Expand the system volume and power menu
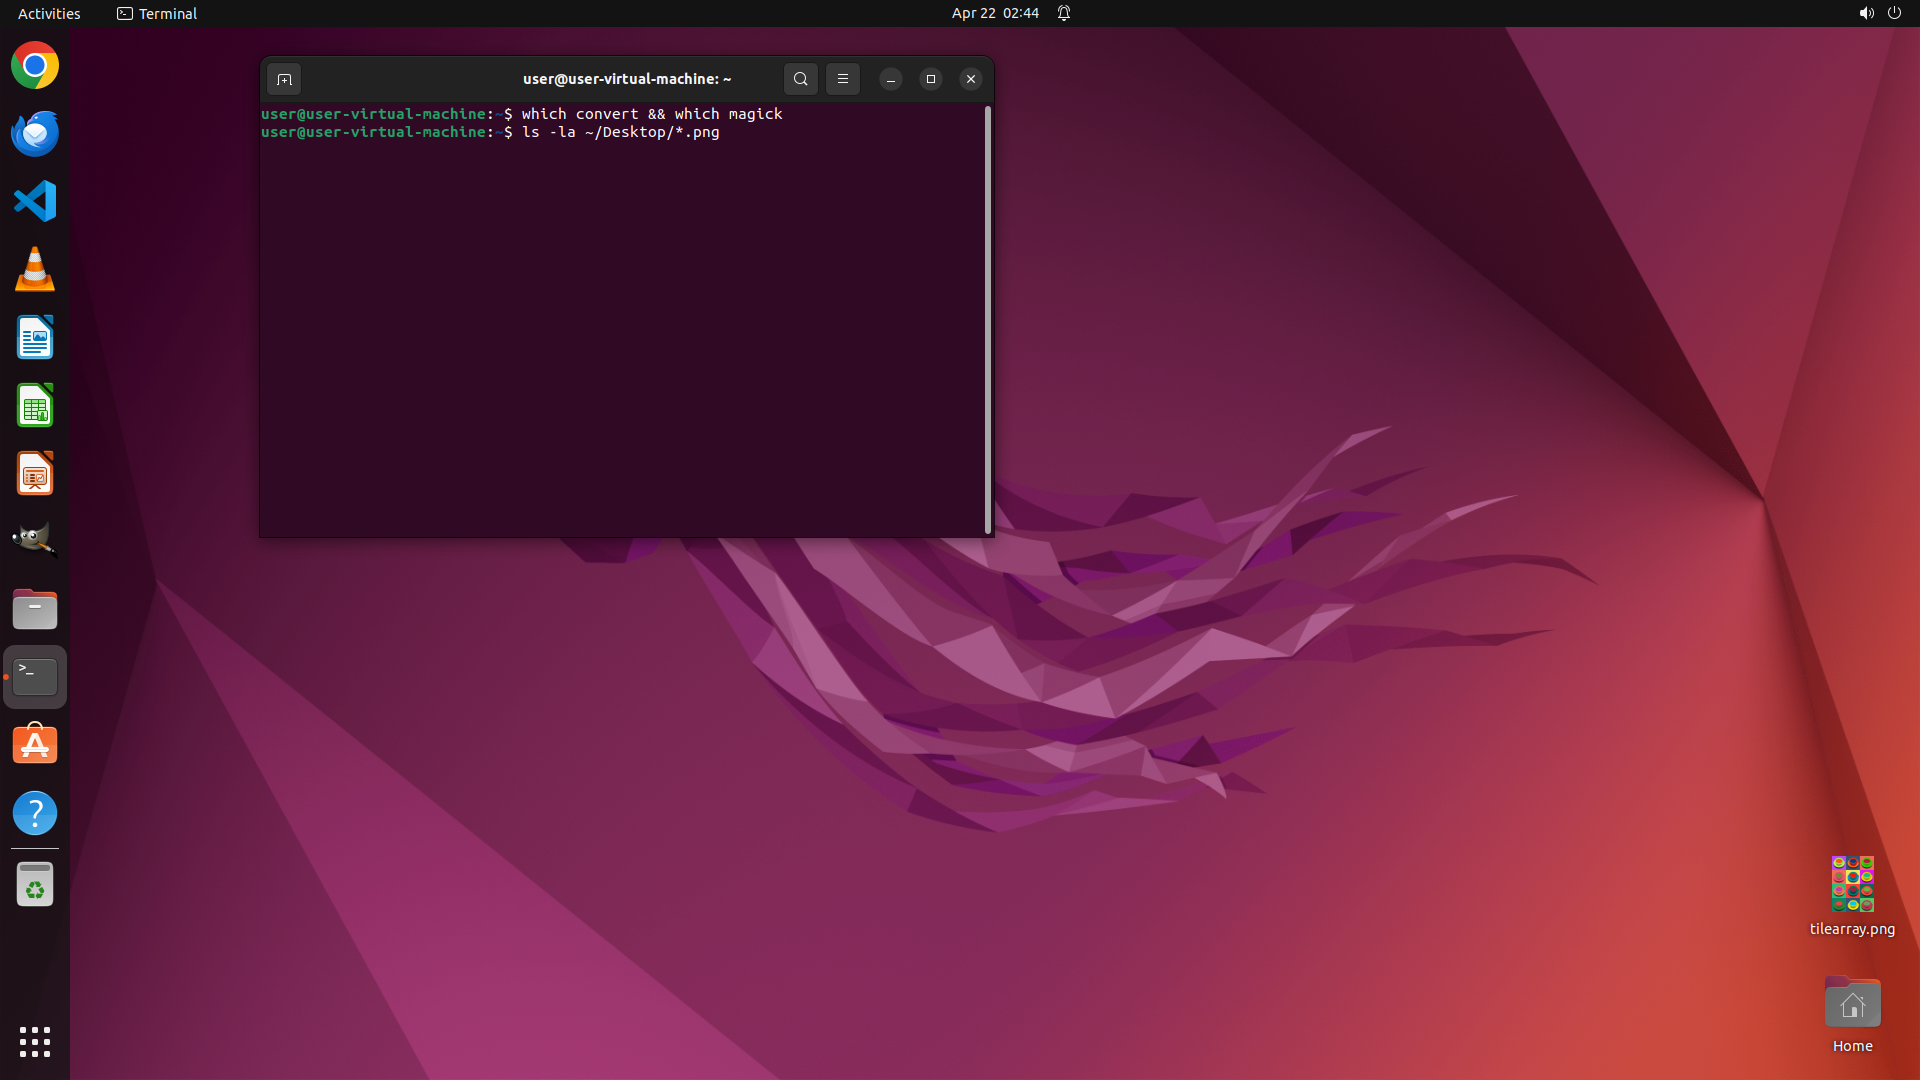1920x1080 pixels. pyautogui.click(x=1879, y=13)
